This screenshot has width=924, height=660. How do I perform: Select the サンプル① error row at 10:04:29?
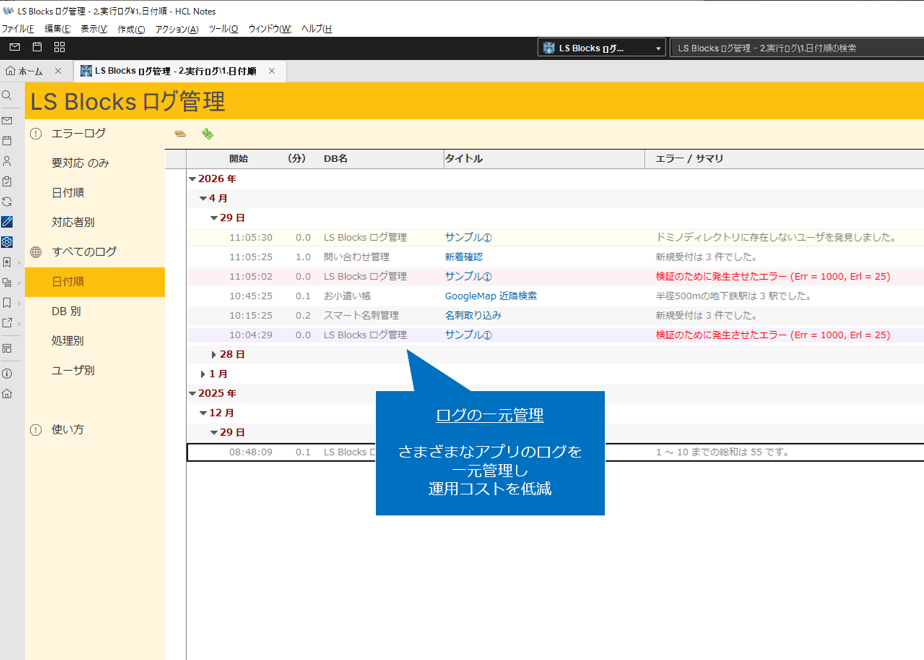point(555,335)
